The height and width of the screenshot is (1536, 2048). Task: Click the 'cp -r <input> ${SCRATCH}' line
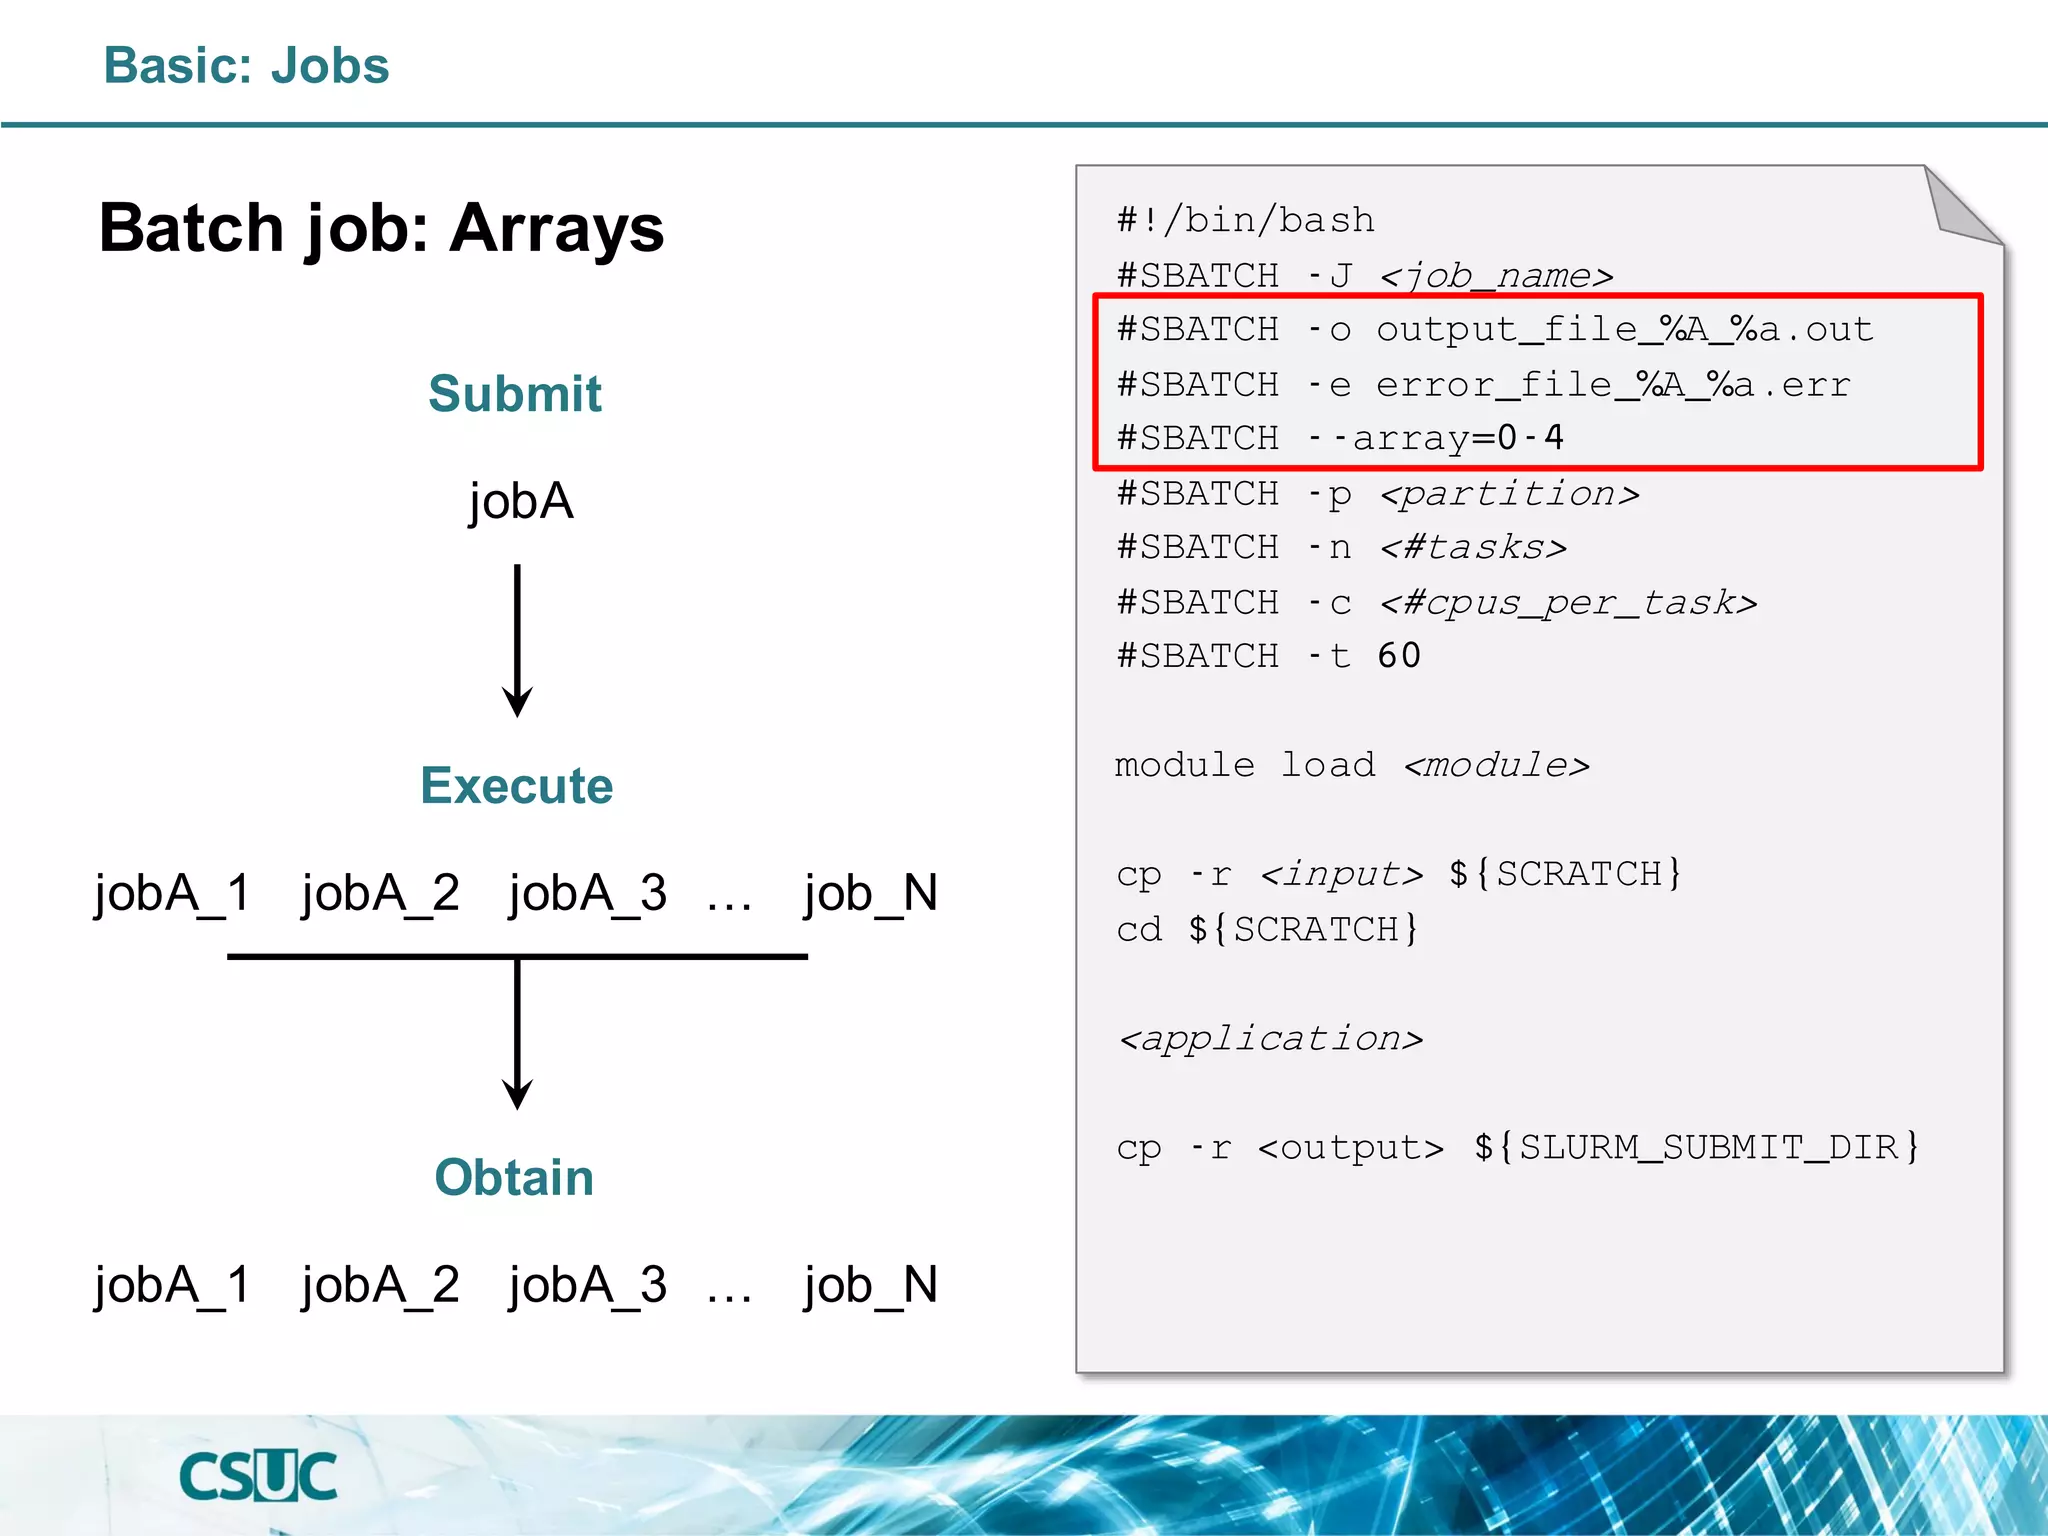point(1399,874)
